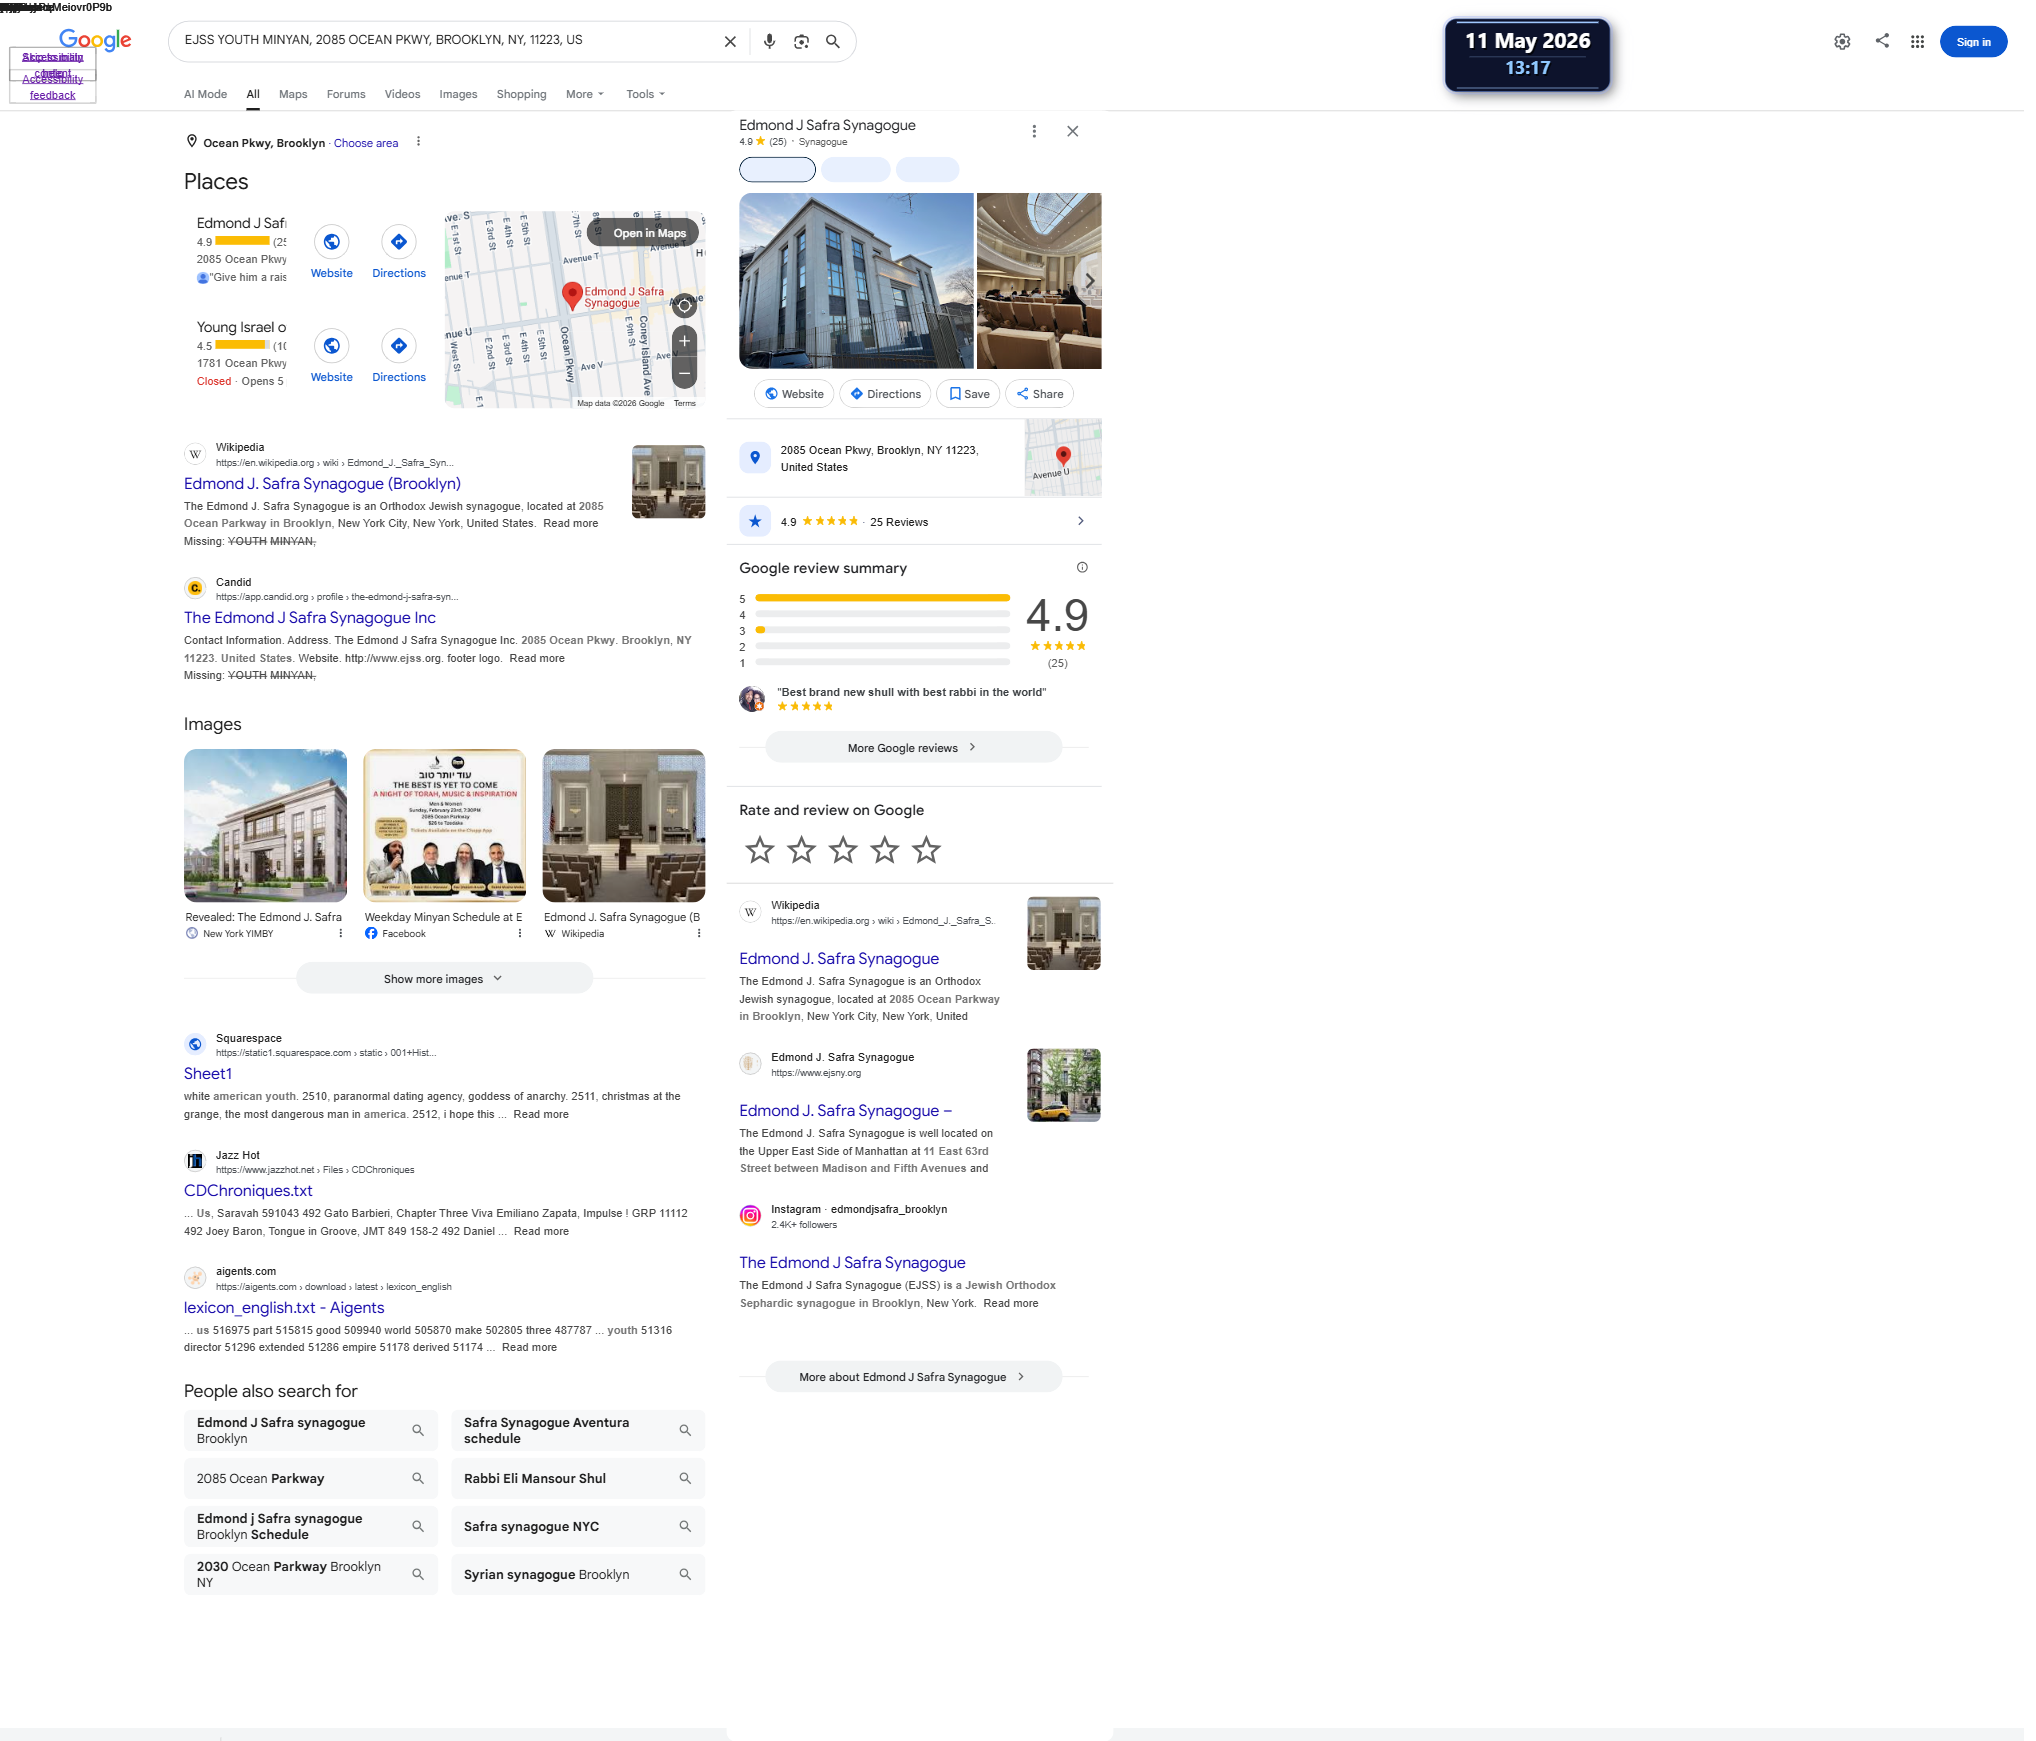Get Directions for Young Israel place
The width and height of the screenshot is (2036, 1741).
(399, 346)
